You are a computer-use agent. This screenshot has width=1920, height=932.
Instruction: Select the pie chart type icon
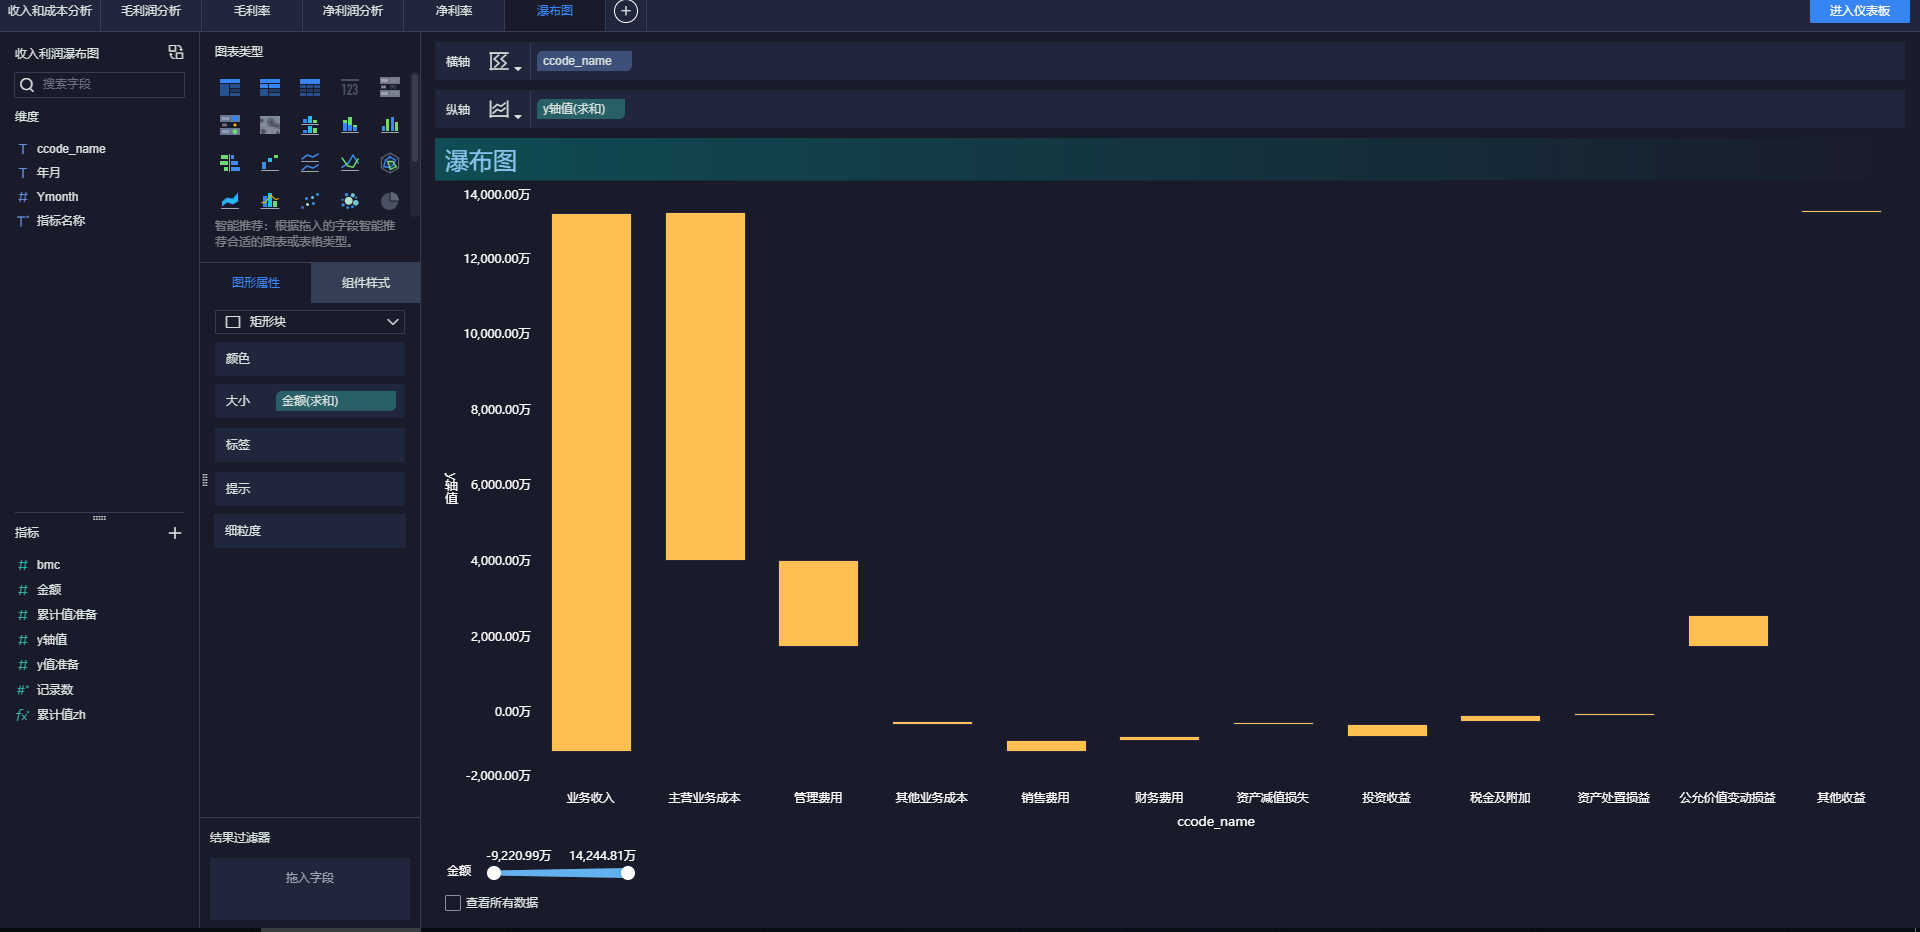click(390, 201)
